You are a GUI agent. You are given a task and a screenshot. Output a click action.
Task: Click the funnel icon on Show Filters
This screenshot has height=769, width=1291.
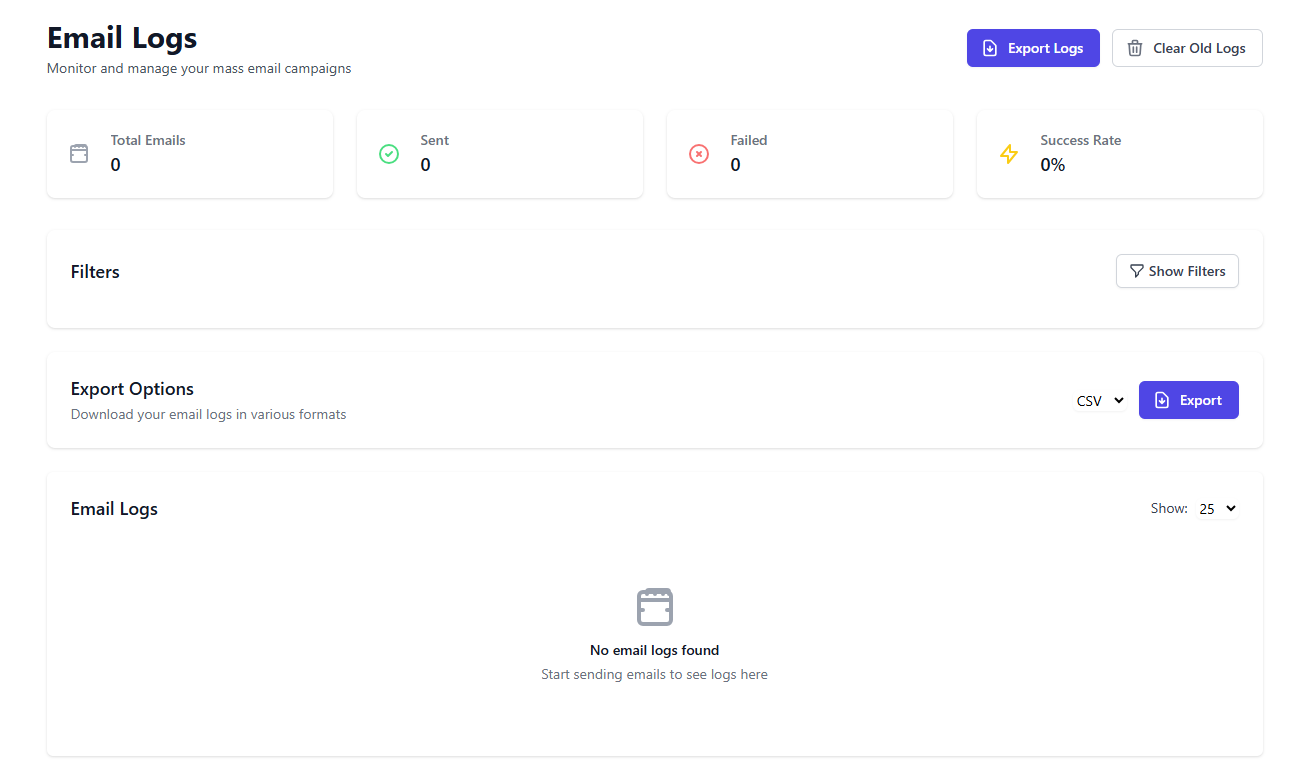[x=1136, y=271]
